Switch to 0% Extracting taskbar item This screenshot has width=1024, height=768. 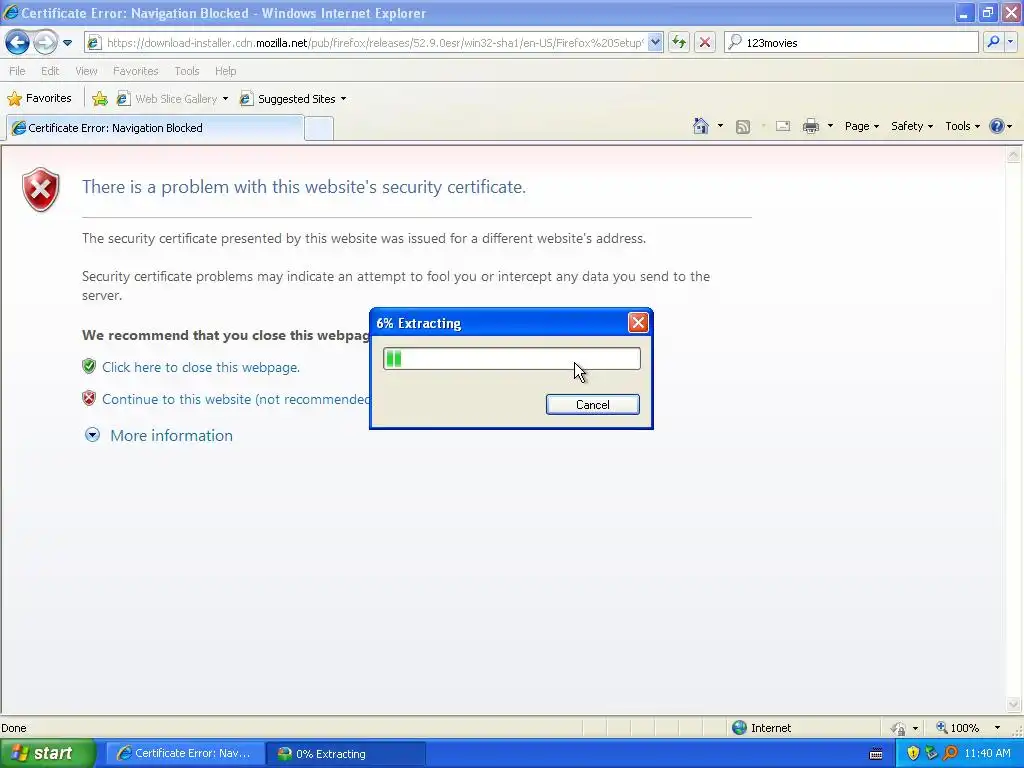pyautogui.click(x=346, y=753)
